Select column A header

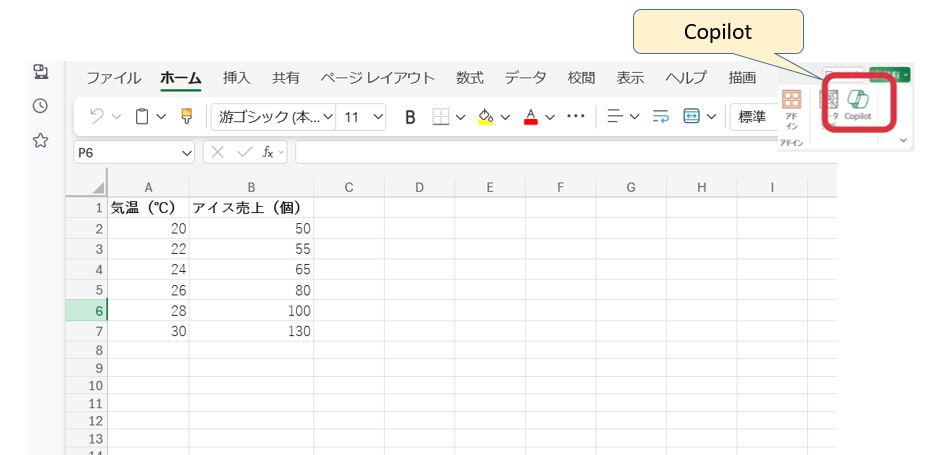point(148,187)
